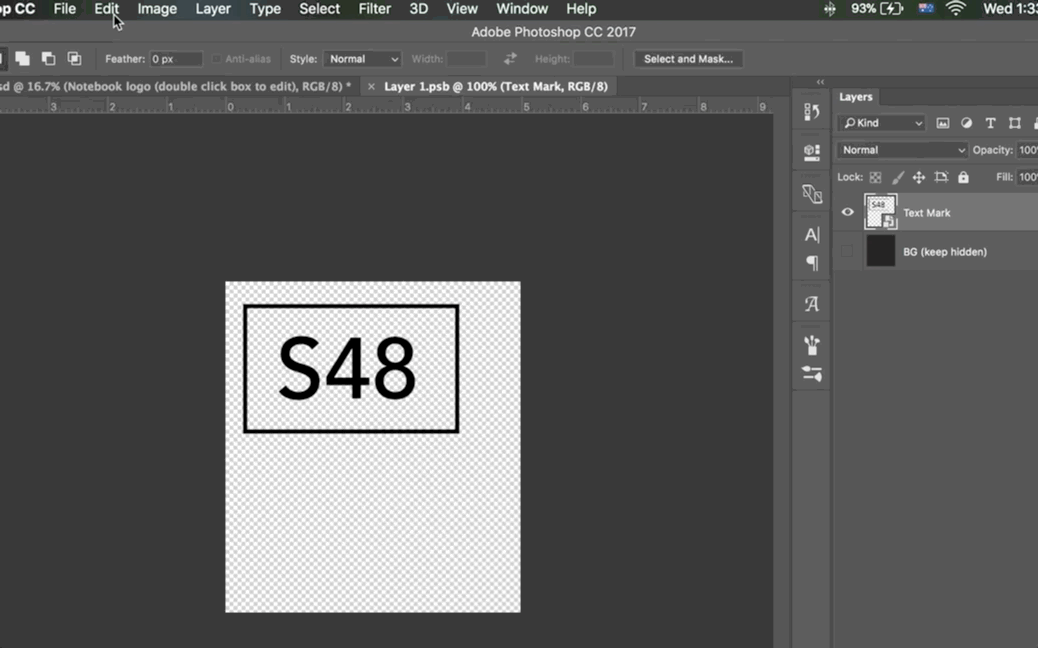The height and width of the screenshot is (648, 1038).
Task: Click the layer Fill value field
Action: pyautogui.click(x=1028, y=177)
